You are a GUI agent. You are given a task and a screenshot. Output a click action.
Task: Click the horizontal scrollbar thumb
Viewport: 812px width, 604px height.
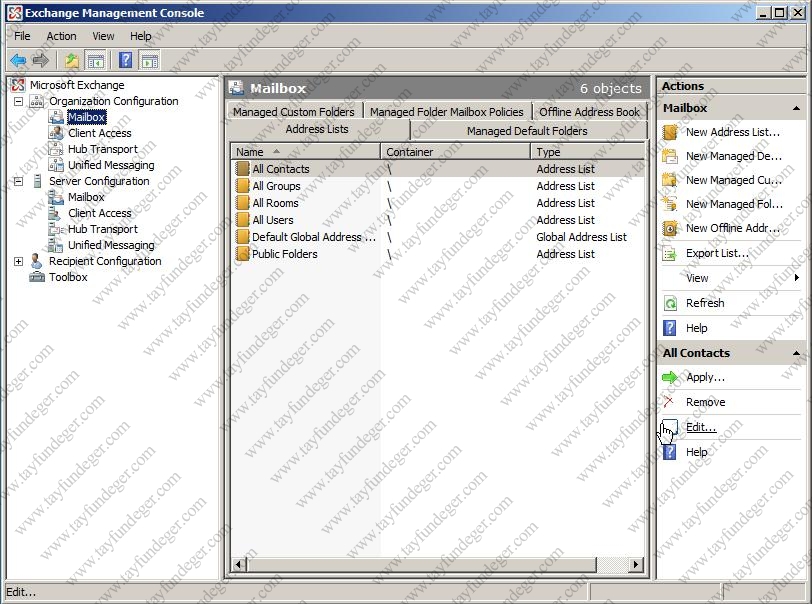point(422,564)
